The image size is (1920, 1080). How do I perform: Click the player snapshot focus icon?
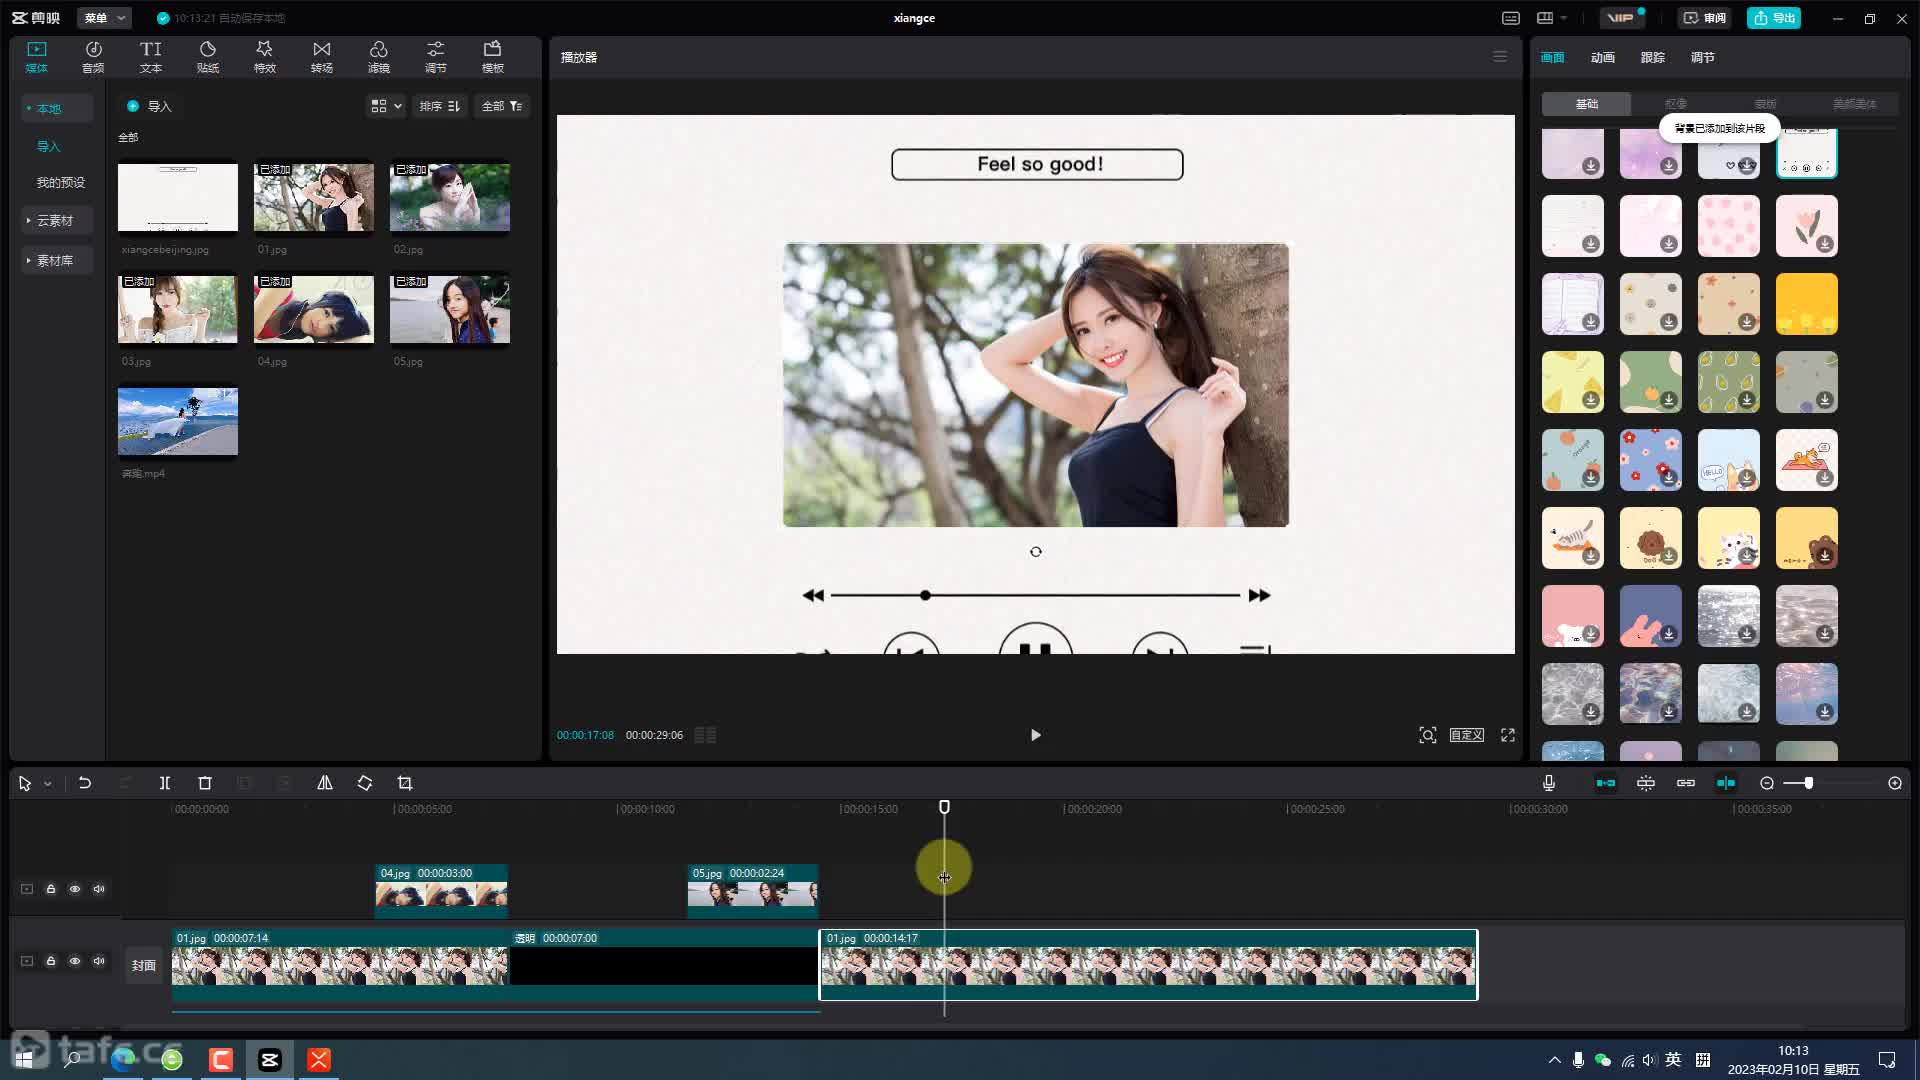(x=1428, y=735)
